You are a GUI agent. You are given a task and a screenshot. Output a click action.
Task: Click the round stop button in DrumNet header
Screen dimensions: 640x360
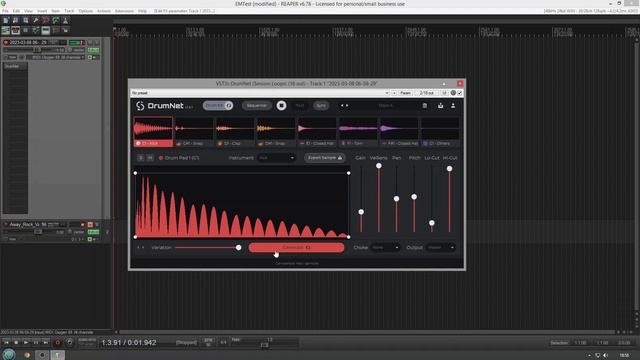point(281,105)
